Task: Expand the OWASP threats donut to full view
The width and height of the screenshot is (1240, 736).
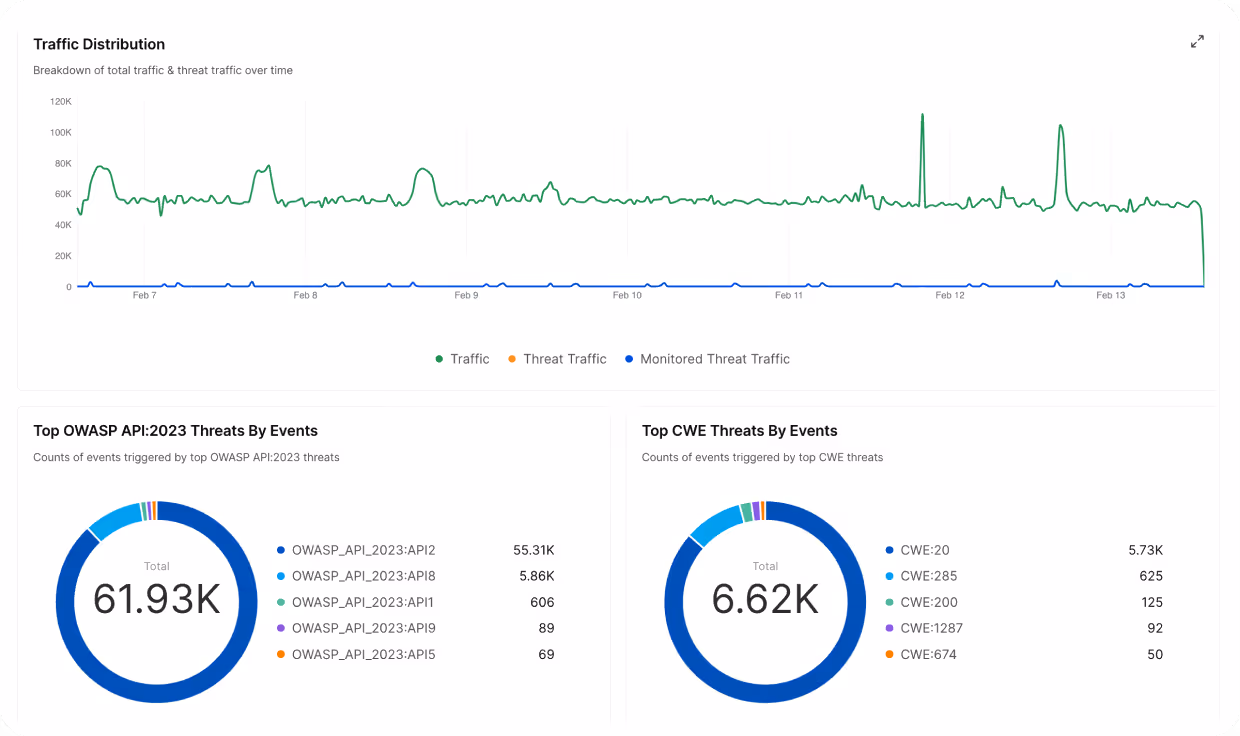Action: [x=156, y=602]
